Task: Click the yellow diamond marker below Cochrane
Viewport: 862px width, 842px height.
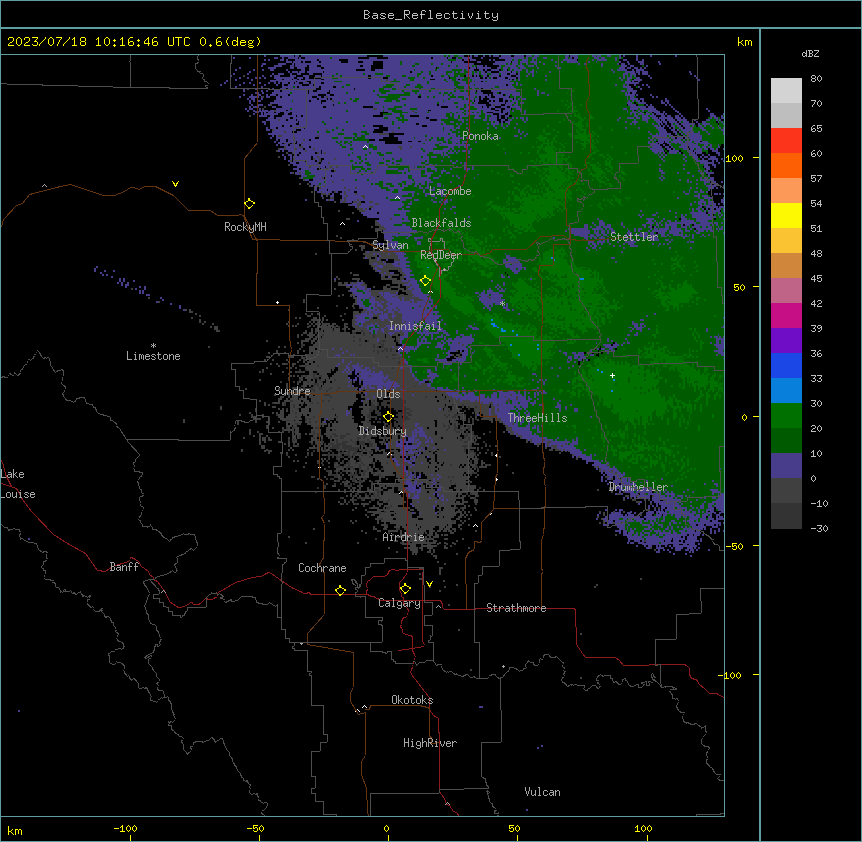Action: [x=340, y=590]
